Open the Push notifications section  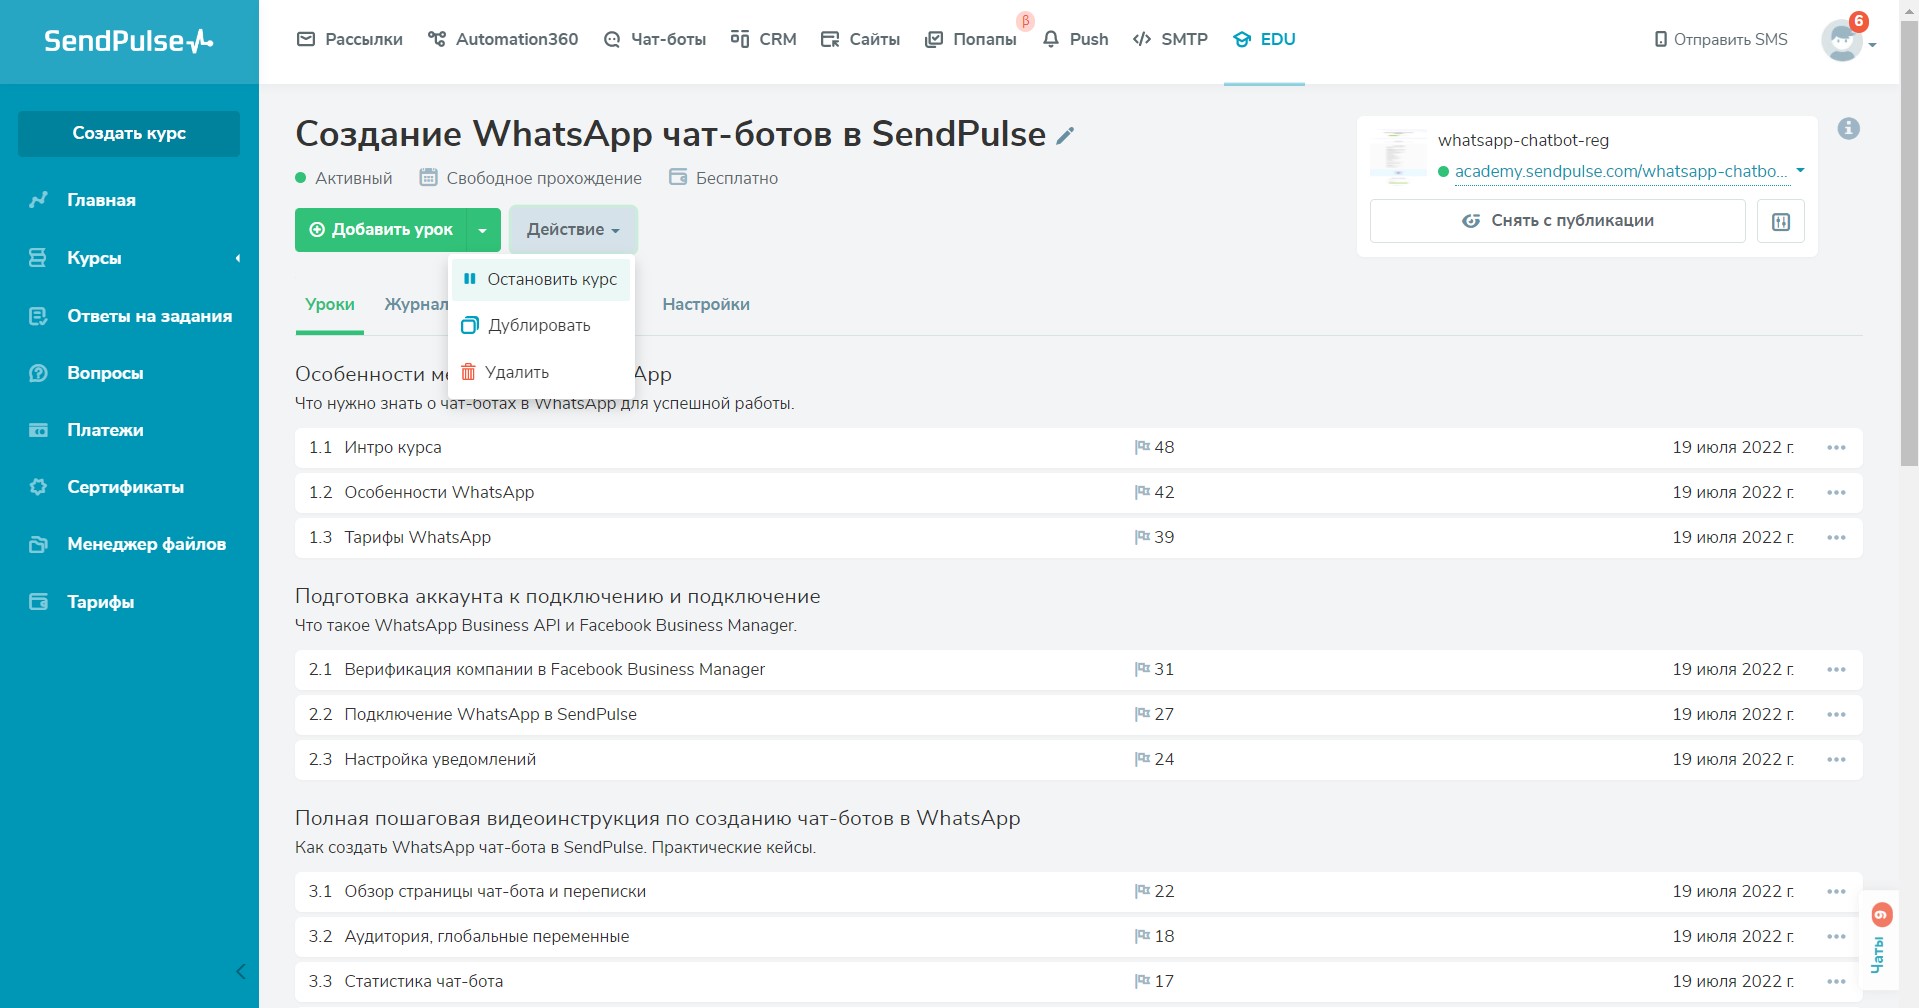[1075, 39]
